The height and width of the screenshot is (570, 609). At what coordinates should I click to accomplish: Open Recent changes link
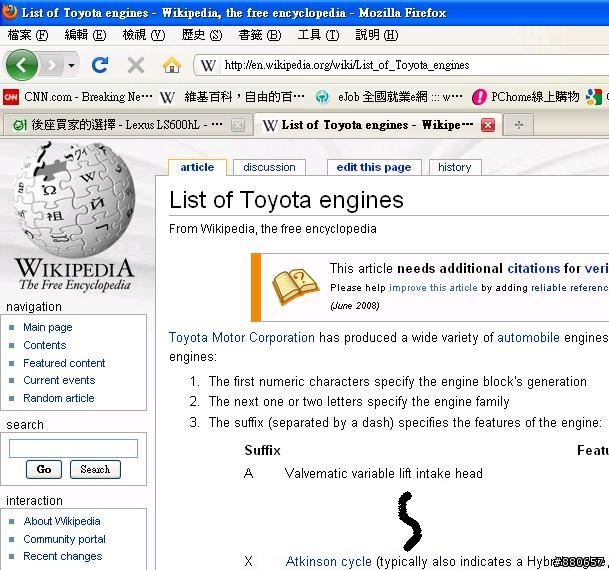pyautogui.click(x=63, y=556)
